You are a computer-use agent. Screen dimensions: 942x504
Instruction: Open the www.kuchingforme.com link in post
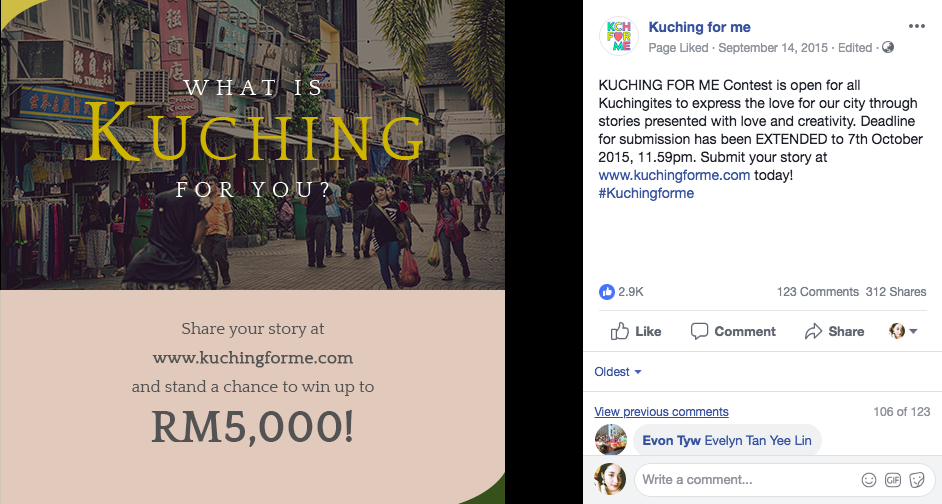tap(674, 175)
